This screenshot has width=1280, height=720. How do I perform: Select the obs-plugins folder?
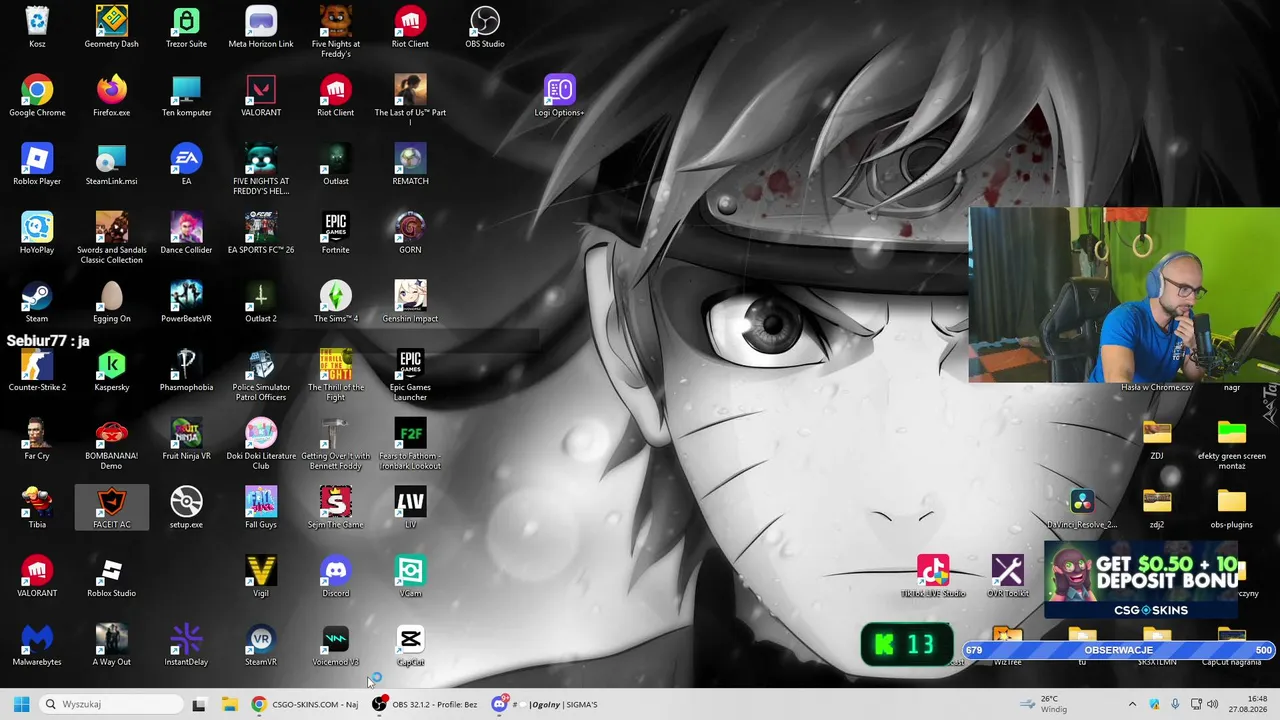(x=1232, y=508)
